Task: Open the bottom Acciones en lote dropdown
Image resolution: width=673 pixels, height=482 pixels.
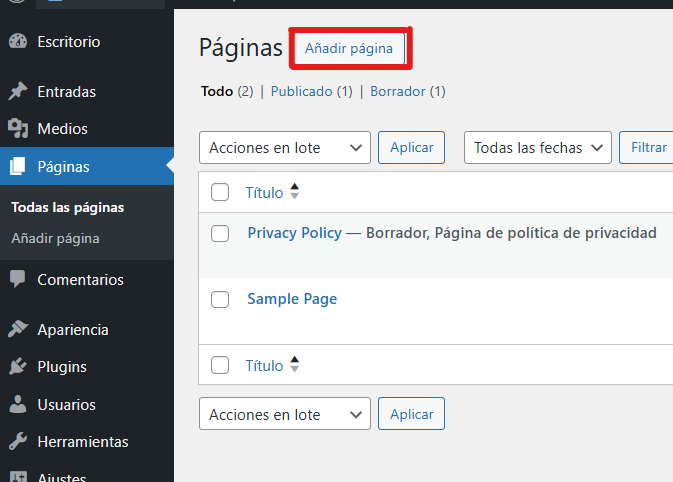Action: (x=285, y=413)
